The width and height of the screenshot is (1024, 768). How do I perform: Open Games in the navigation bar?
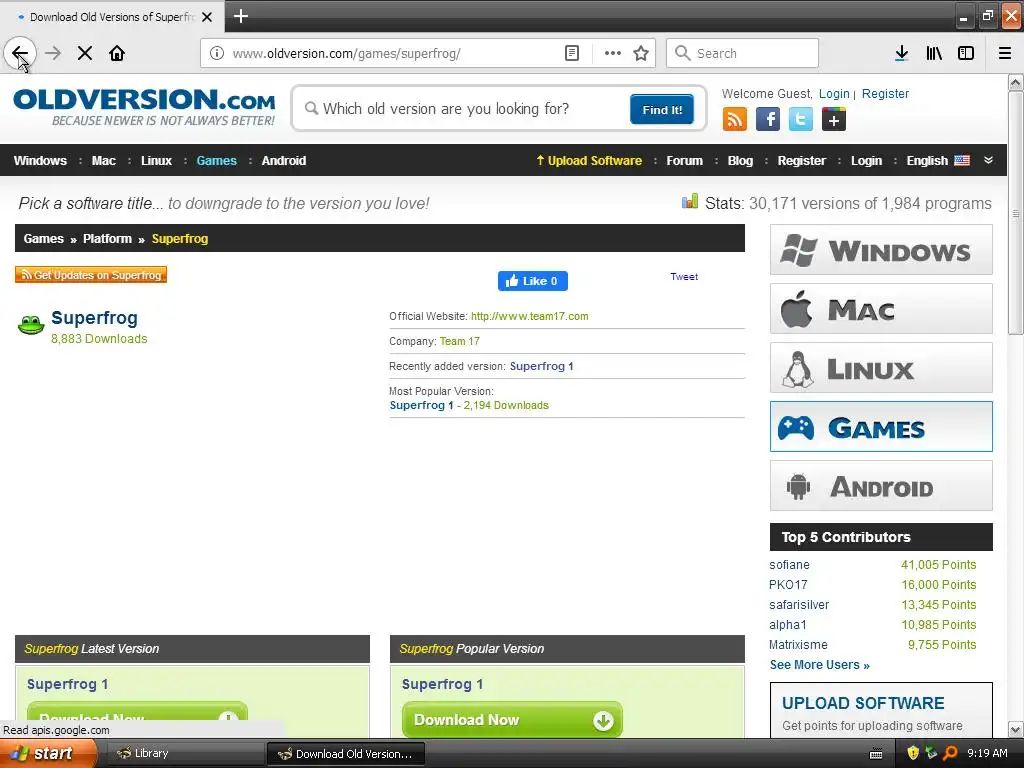(x=217, y=161)
